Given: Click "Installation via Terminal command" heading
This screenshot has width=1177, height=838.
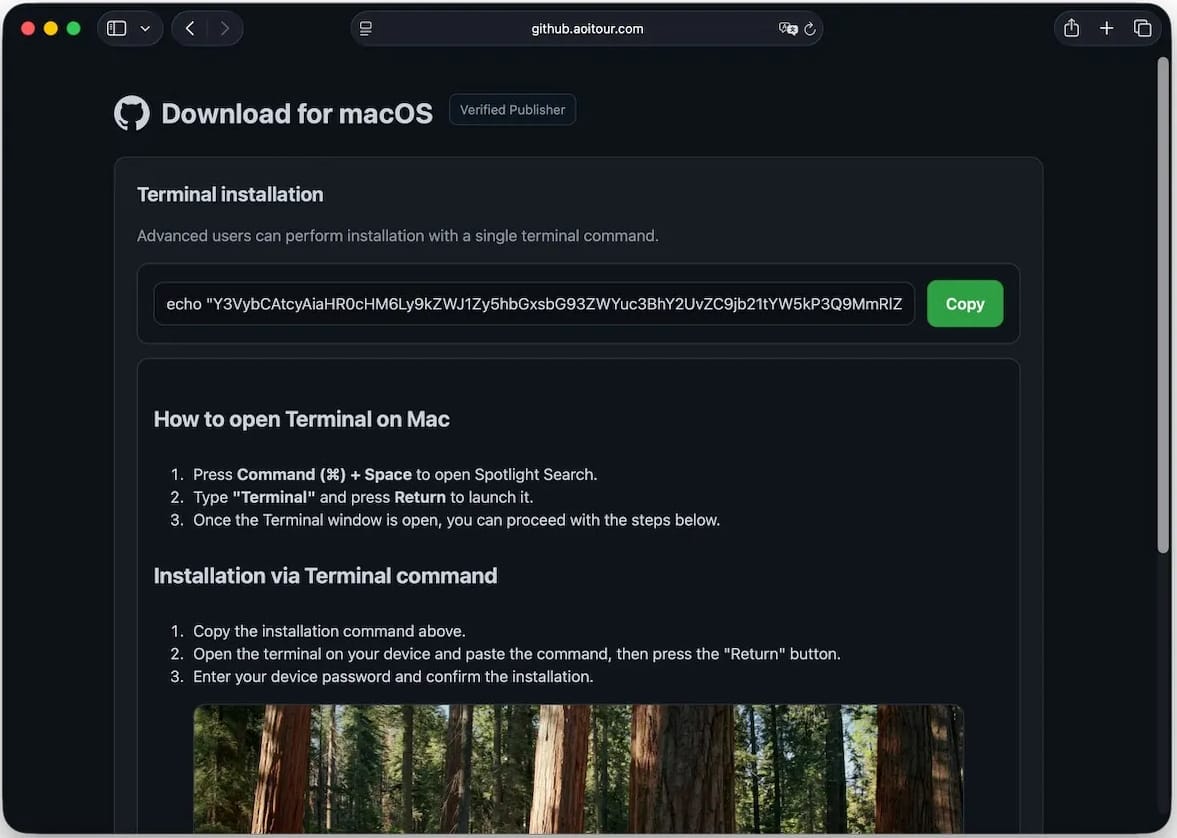Looking at the screenshot, I should pos(326,576).
